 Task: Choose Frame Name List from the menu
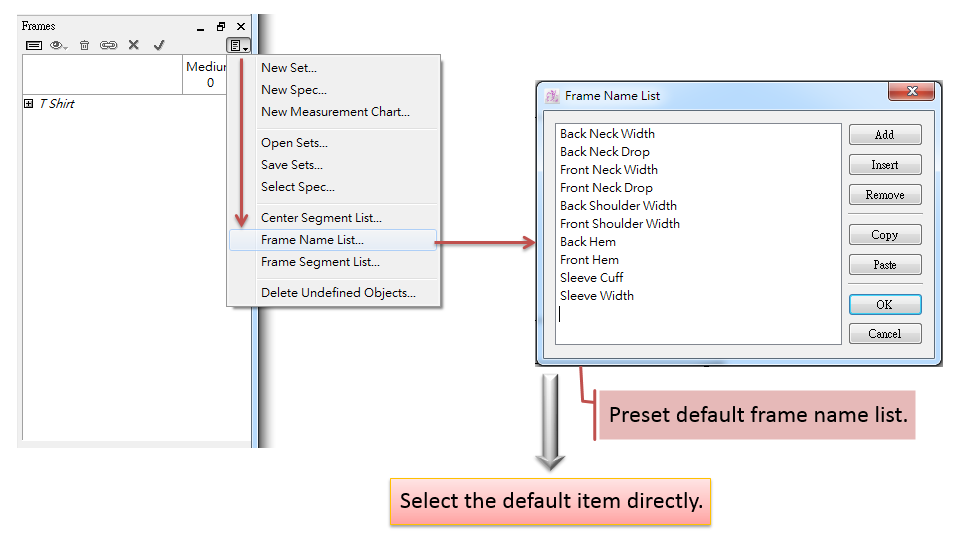coord(312,240)
